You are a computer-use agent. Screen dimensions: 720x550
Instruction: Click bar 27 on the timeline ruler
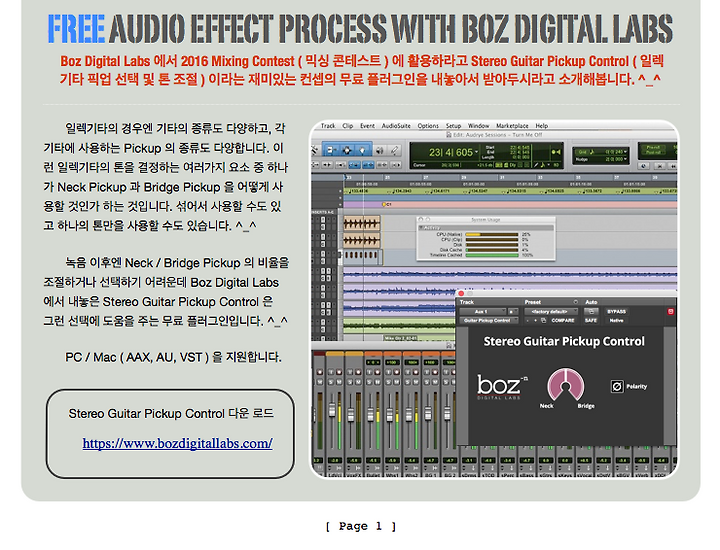pos(425,177)
